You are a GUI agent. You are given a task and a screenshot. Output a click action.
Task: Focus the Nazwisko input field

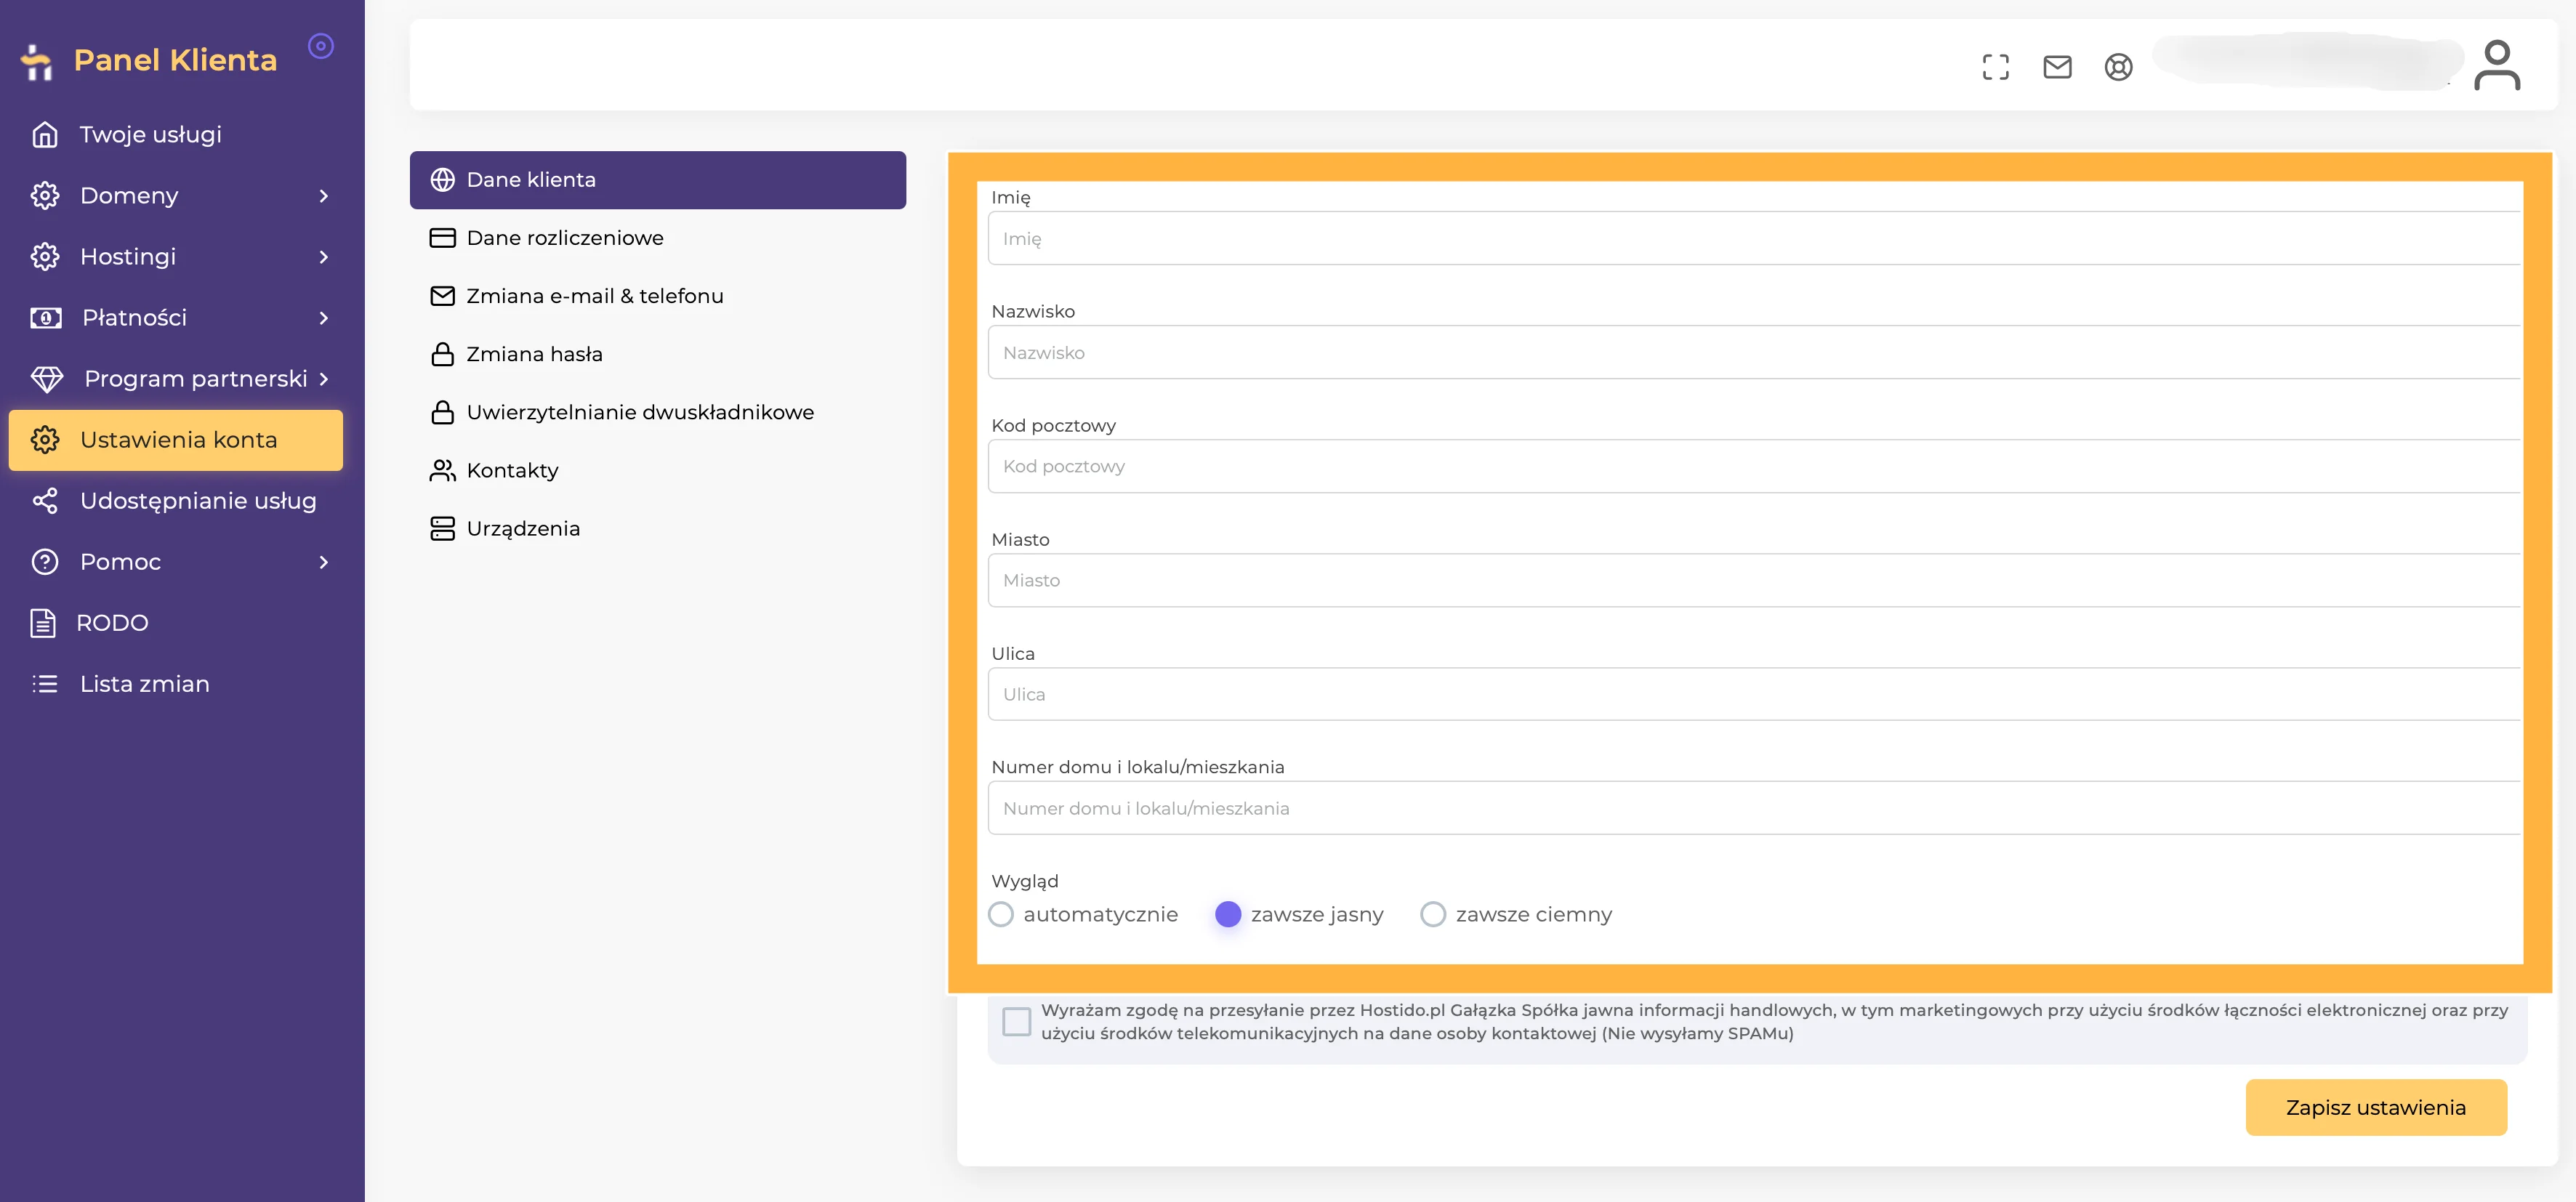coord(1754,352)
